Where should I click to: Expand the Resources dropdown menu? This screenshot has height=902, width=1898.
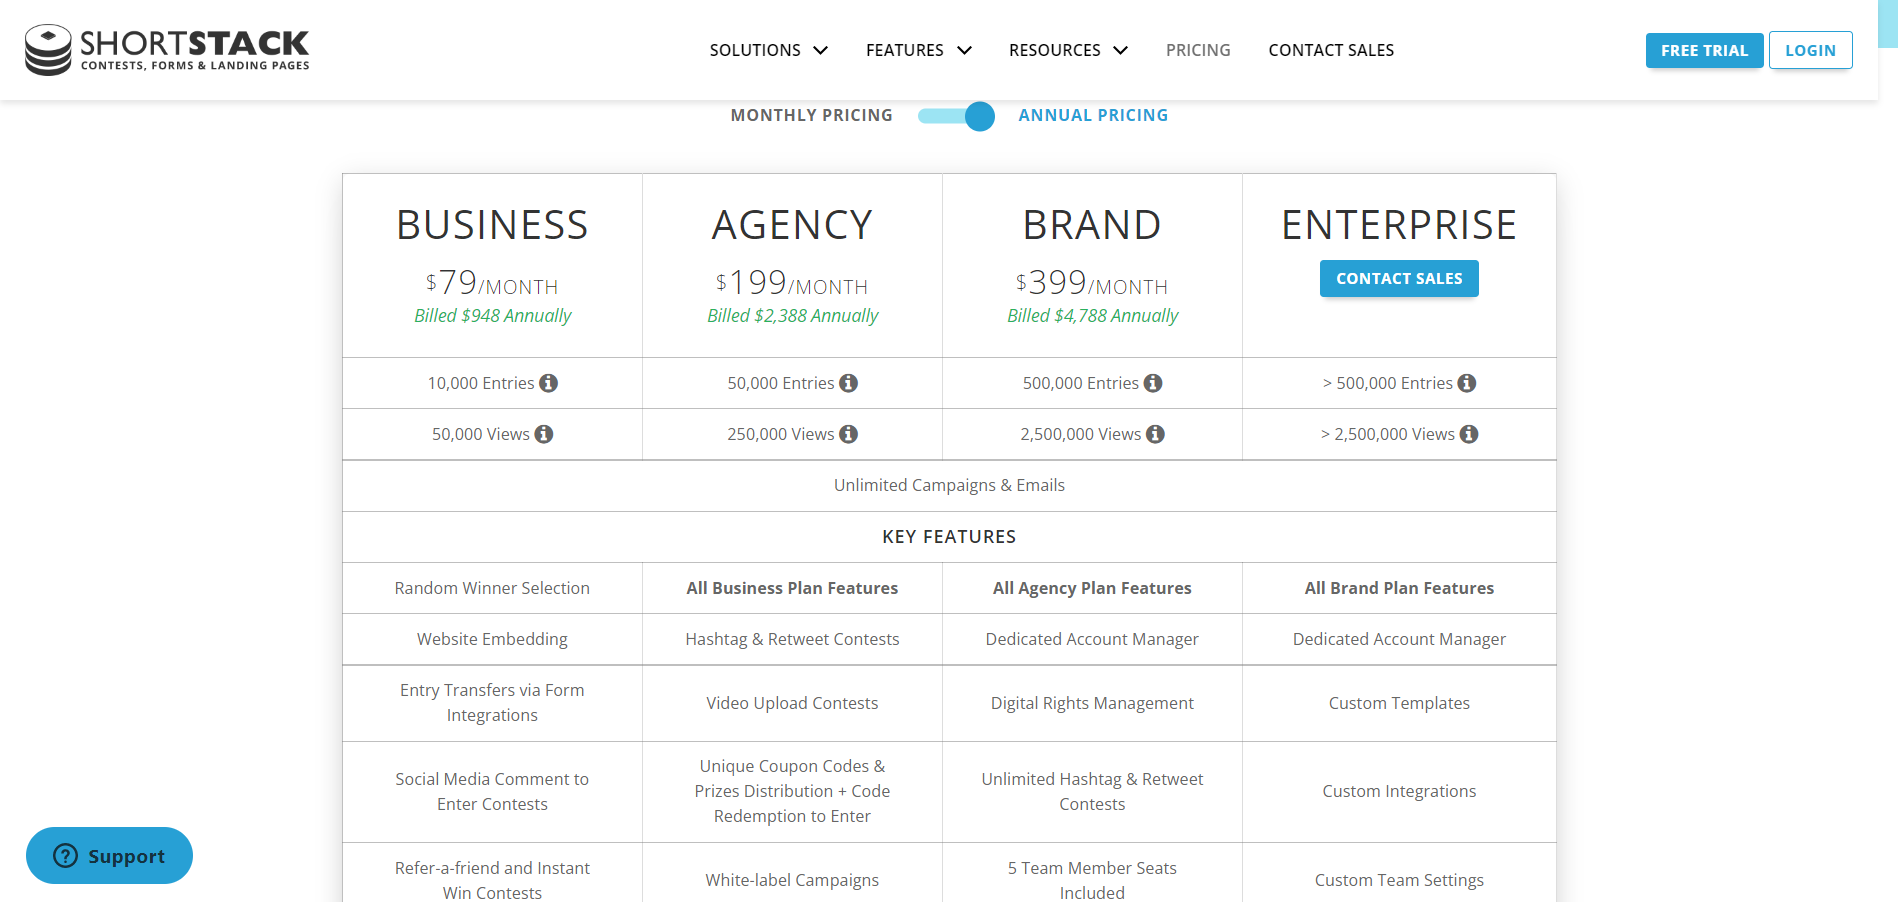point(1068,50)
